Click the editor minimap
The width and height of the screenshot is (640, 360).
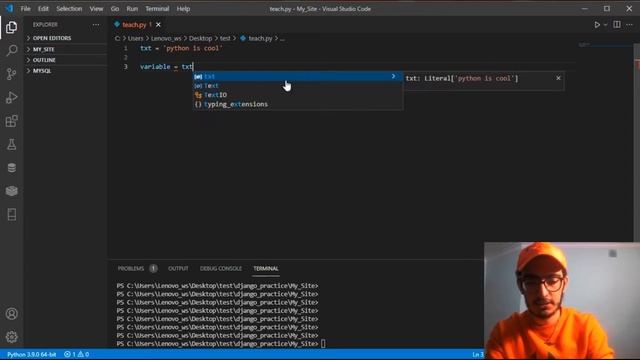coord(605,45)
